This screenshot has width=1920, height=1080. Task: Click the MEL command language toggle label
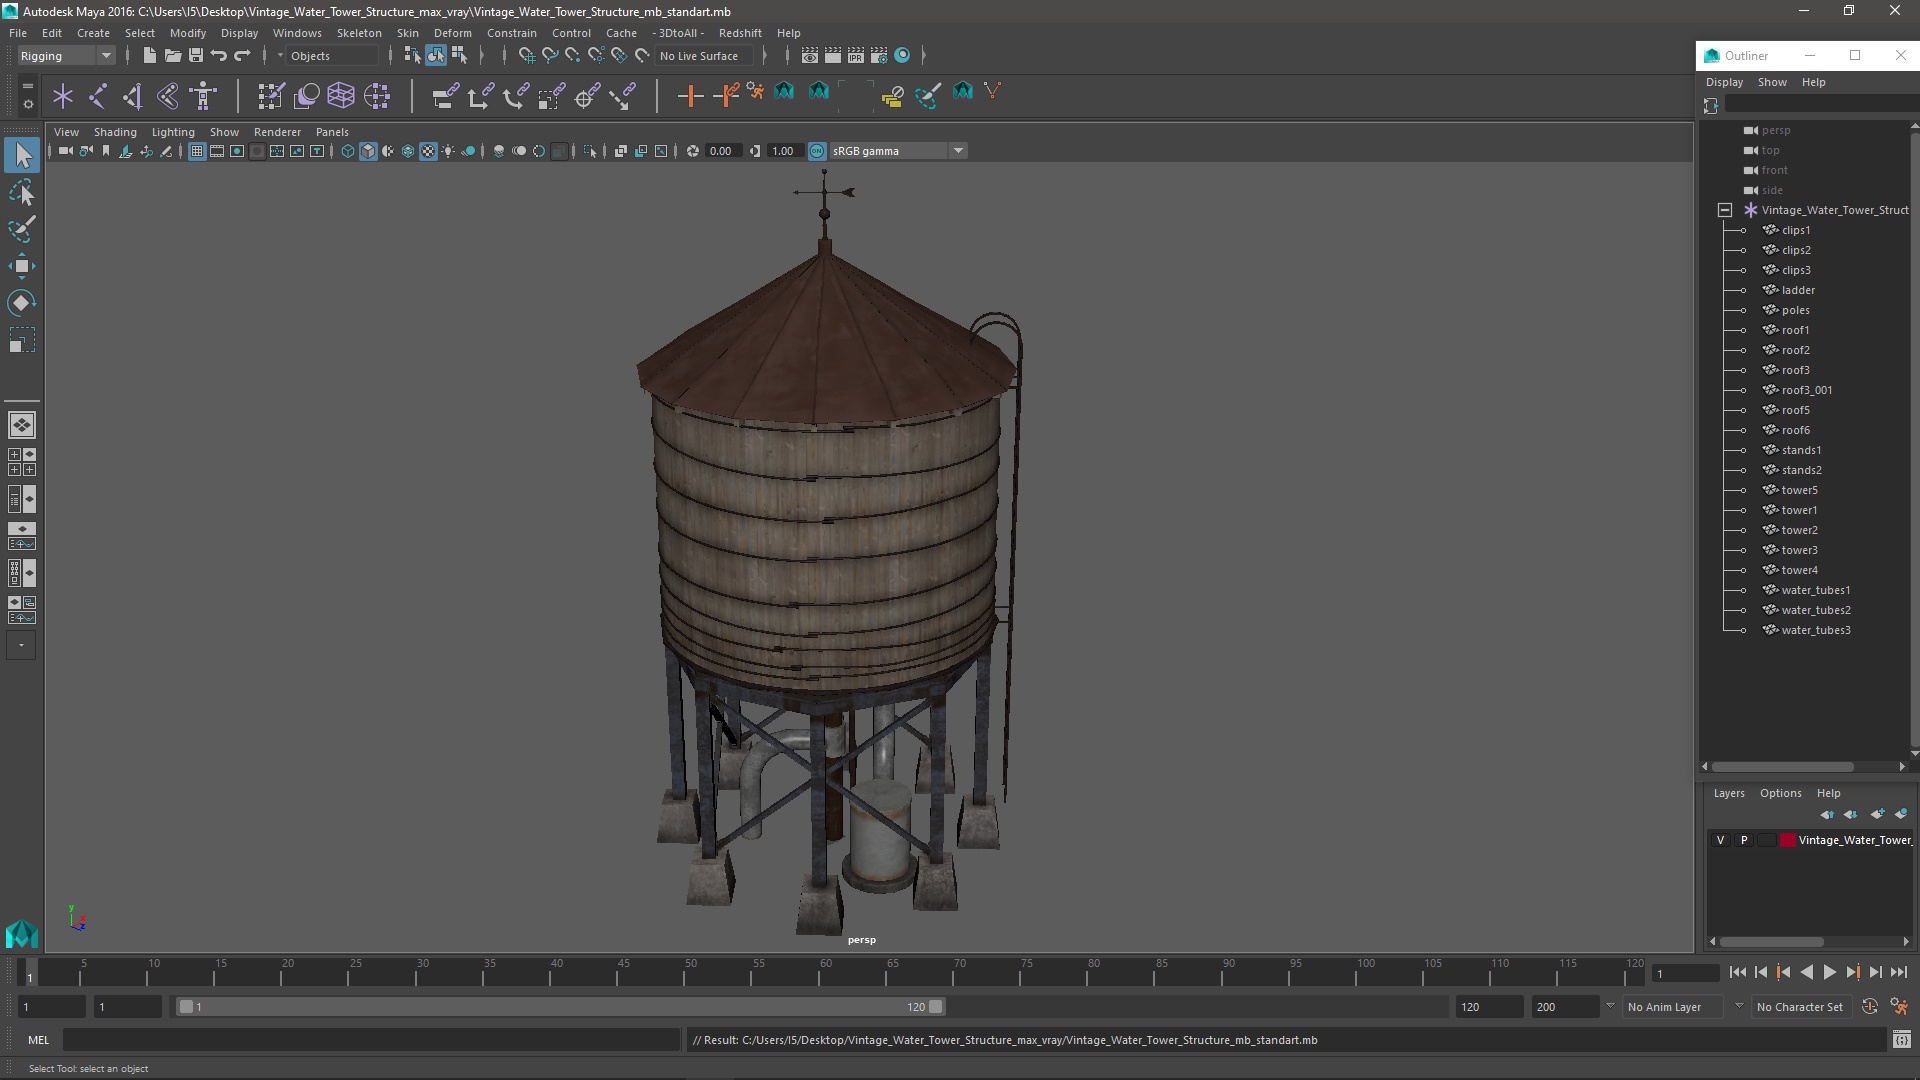pos(38,1040)
